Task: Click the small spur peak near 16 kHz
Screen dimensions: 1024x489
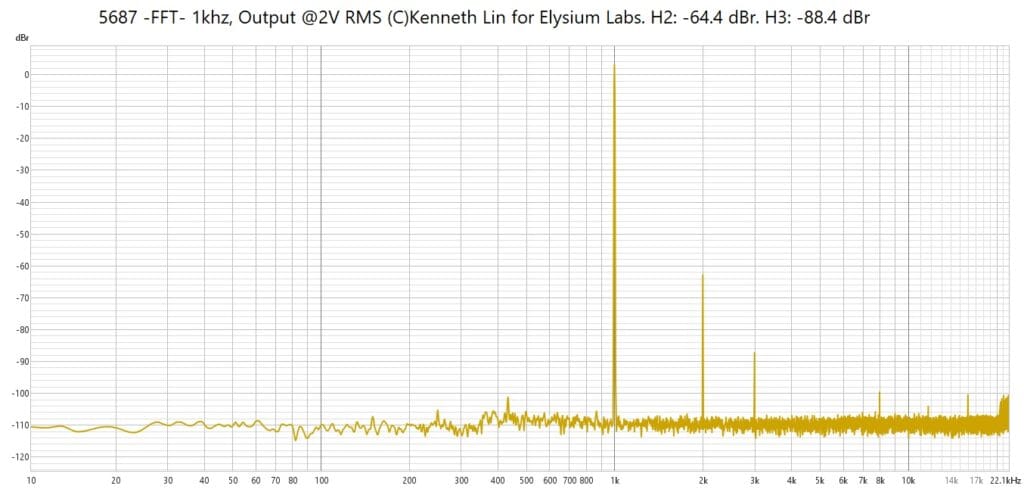Action: click(968, 403)
